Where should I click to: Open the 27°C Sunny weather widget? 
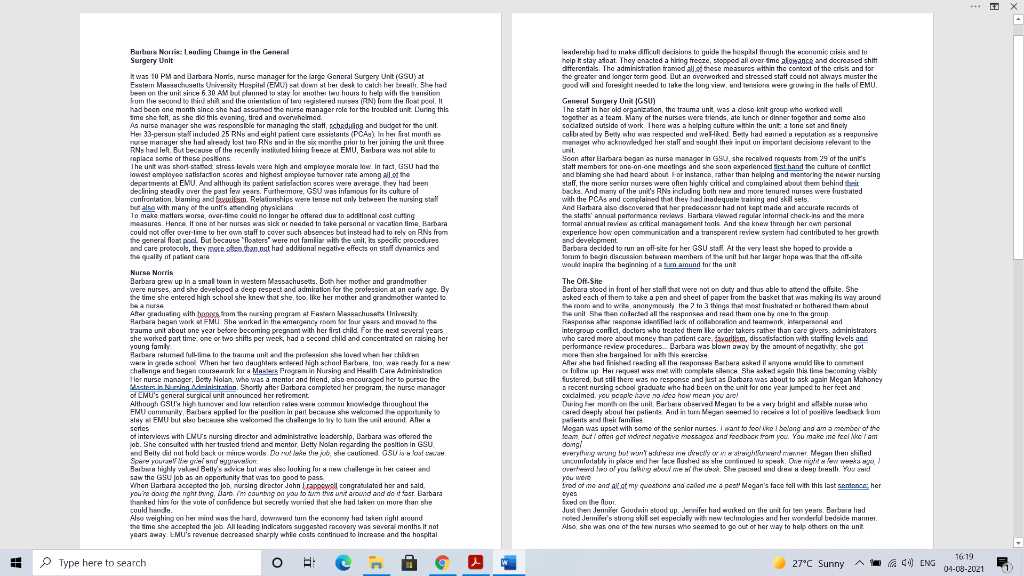point(808,563)
